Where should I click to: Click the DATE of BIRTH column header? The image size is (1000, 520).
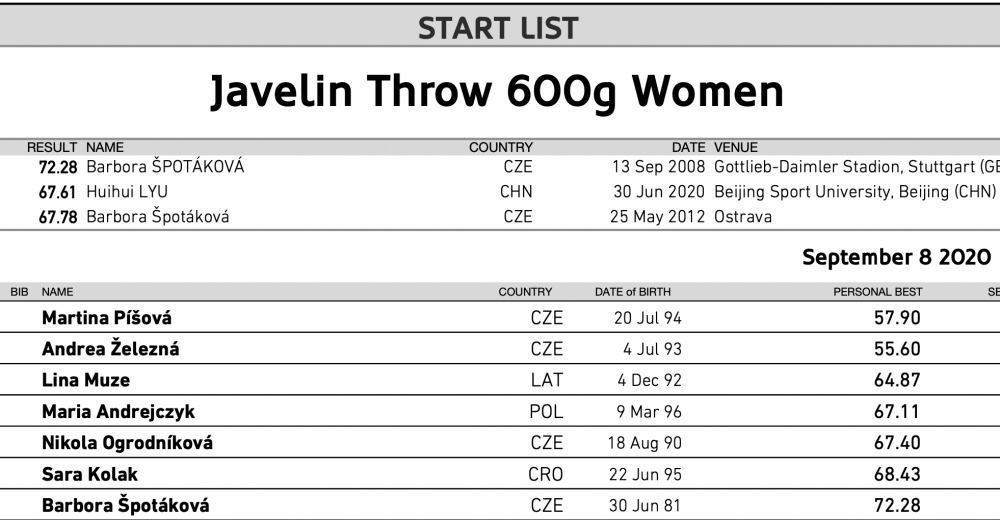pos(633,292)
